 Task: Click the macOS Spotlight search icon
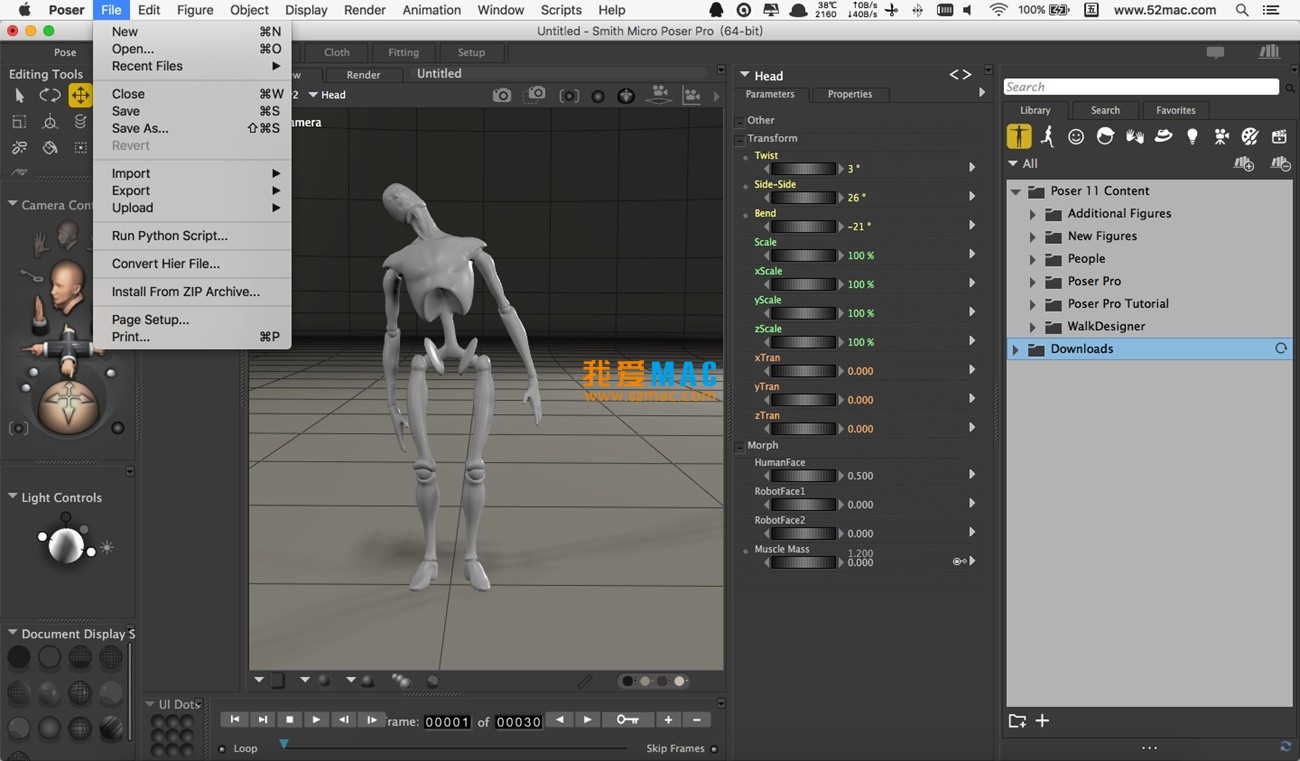pyautogui.click(x=1242, y=10)
